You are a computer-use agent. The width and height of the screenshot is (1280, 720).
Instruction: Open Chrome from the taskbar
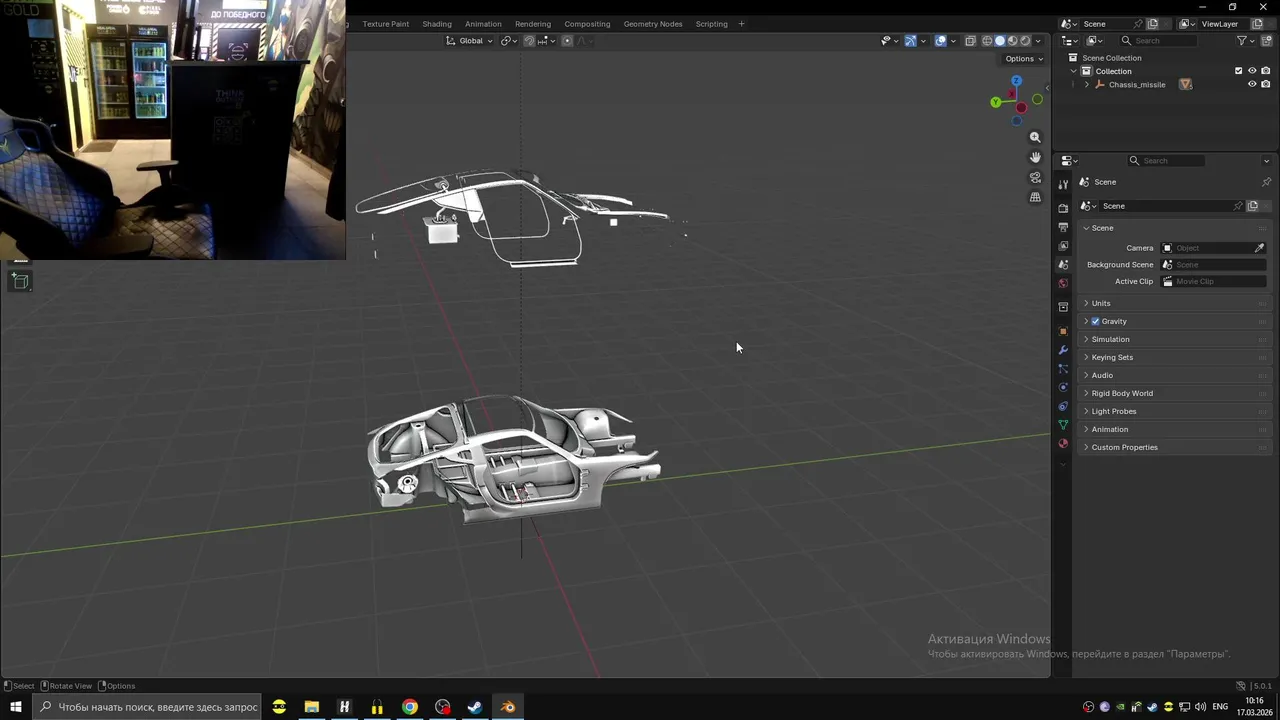pos(410,707)
